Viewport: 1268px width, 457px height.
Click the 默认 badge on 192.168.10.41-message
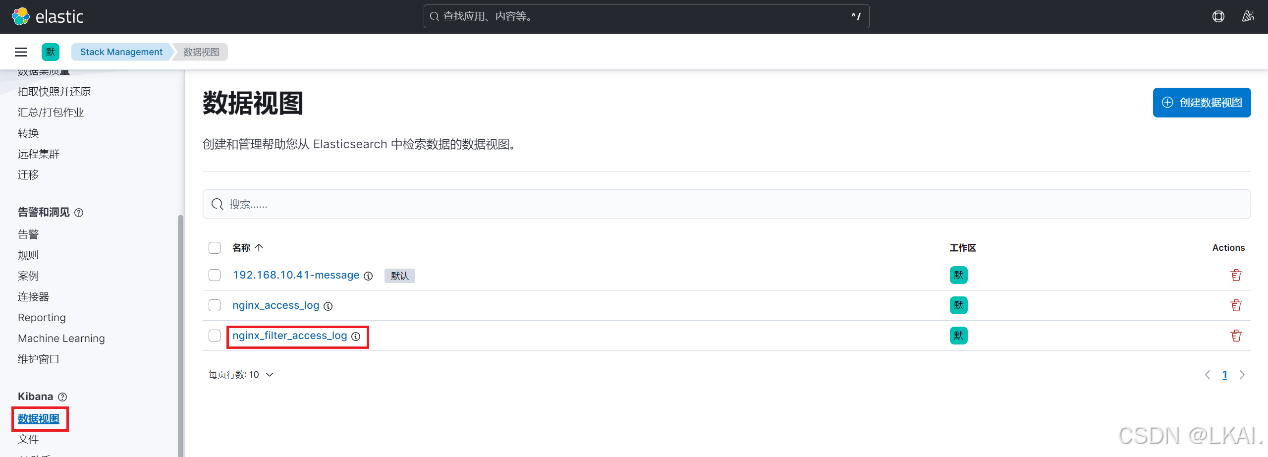[399, 276]
